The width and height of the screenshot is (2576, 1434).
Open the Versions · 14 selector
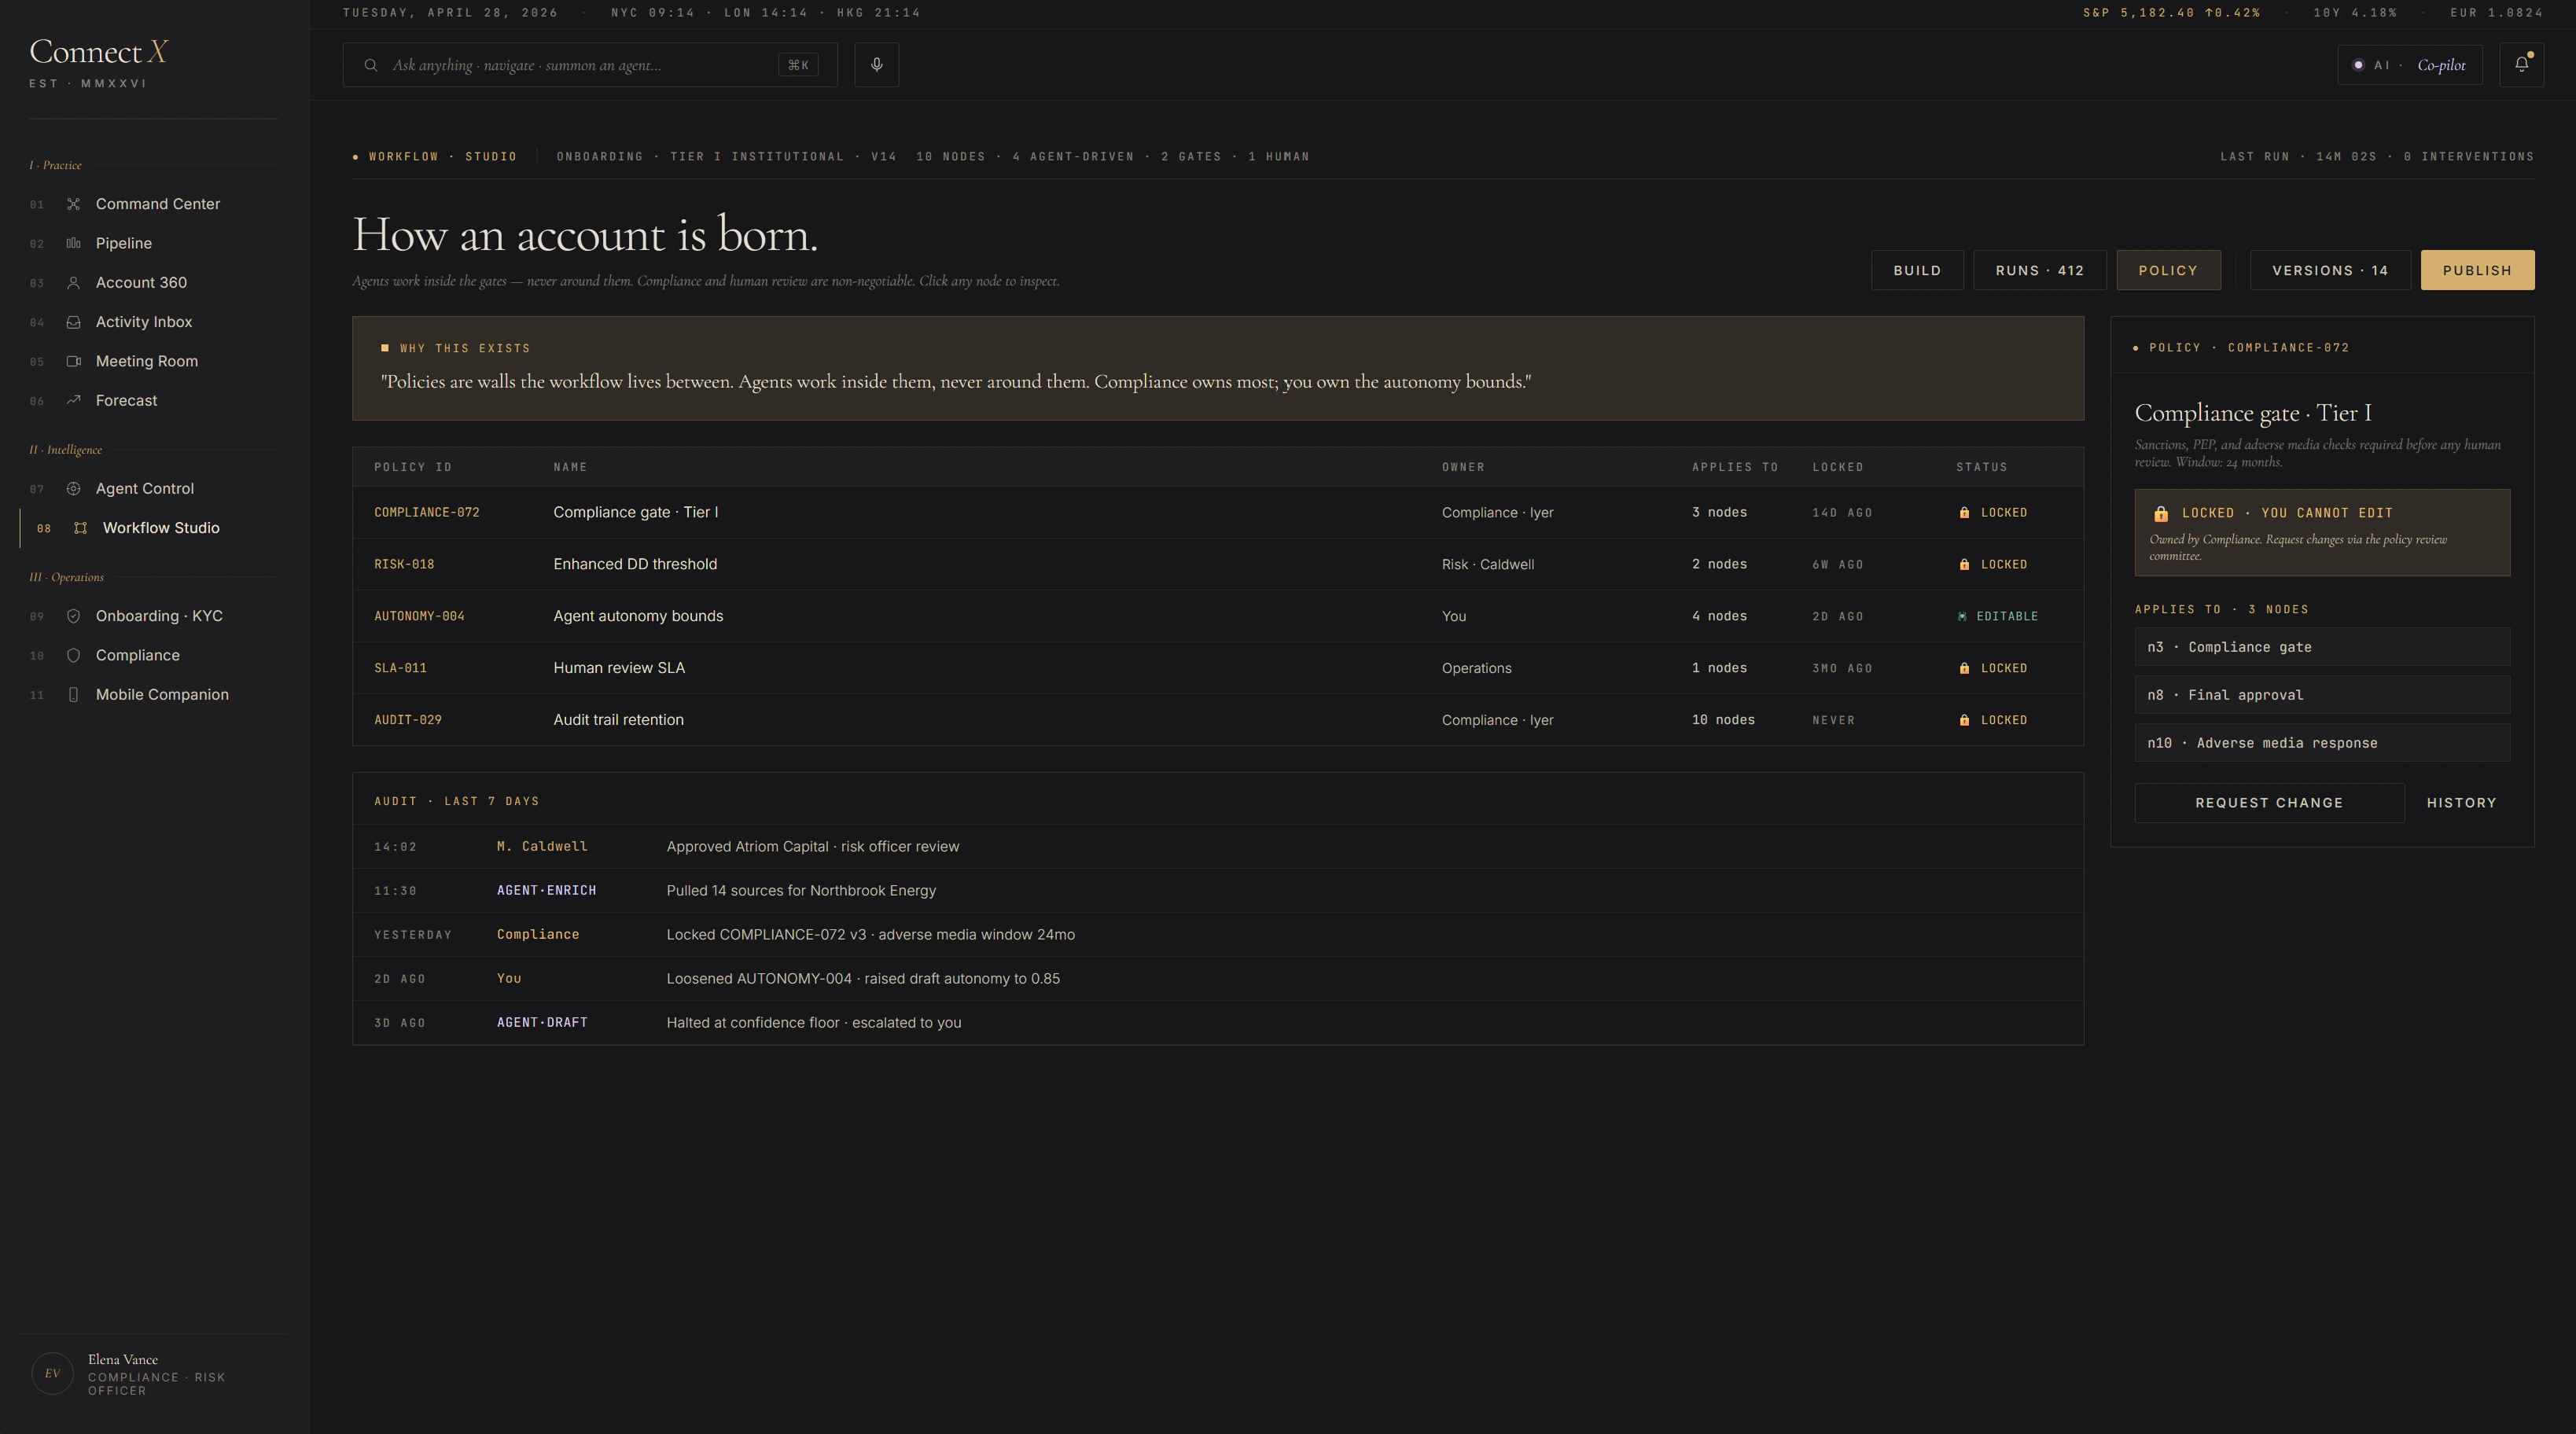(2329, 270)
